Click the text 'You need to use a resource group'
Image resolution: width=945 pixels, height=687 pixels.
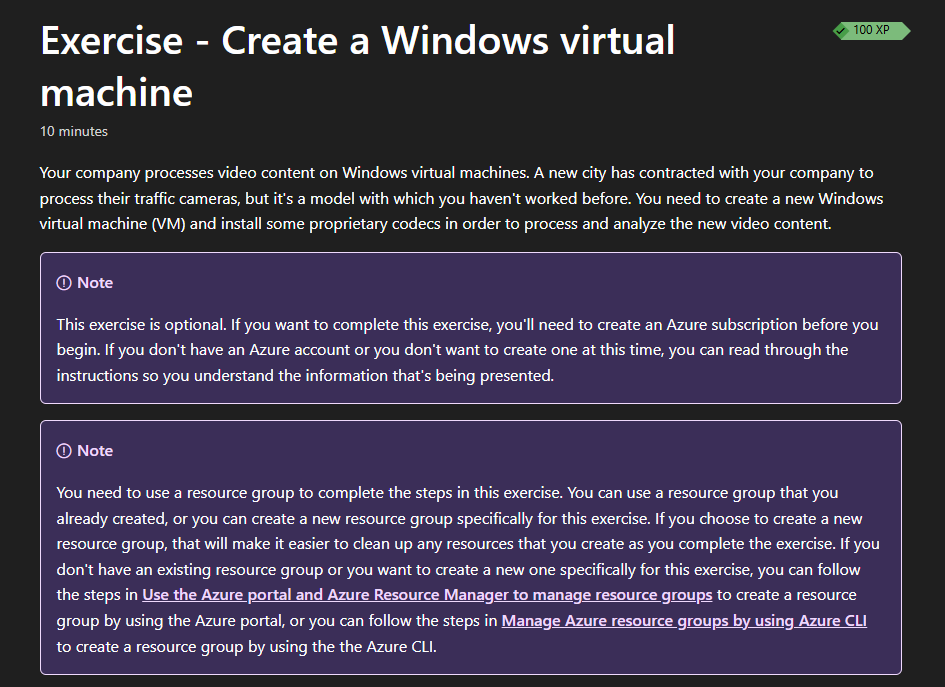[175, 493]
